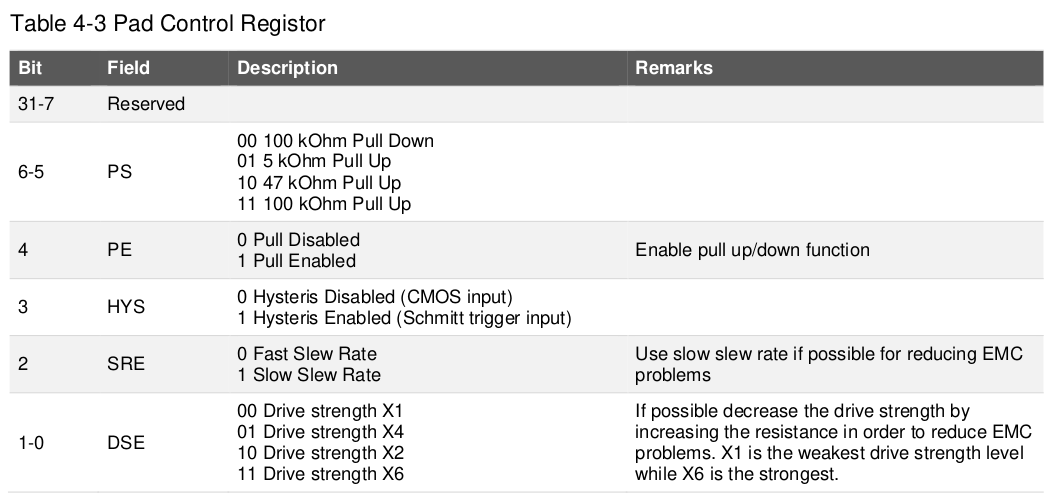1058x502 pixels.
Task: Click the "PE" field name
Action: click(119, 250)
